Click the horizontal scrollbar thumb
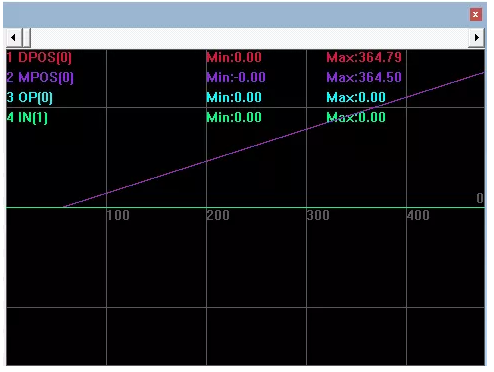Viewport: 494px width, 372px height. click(x=26, y=38)
